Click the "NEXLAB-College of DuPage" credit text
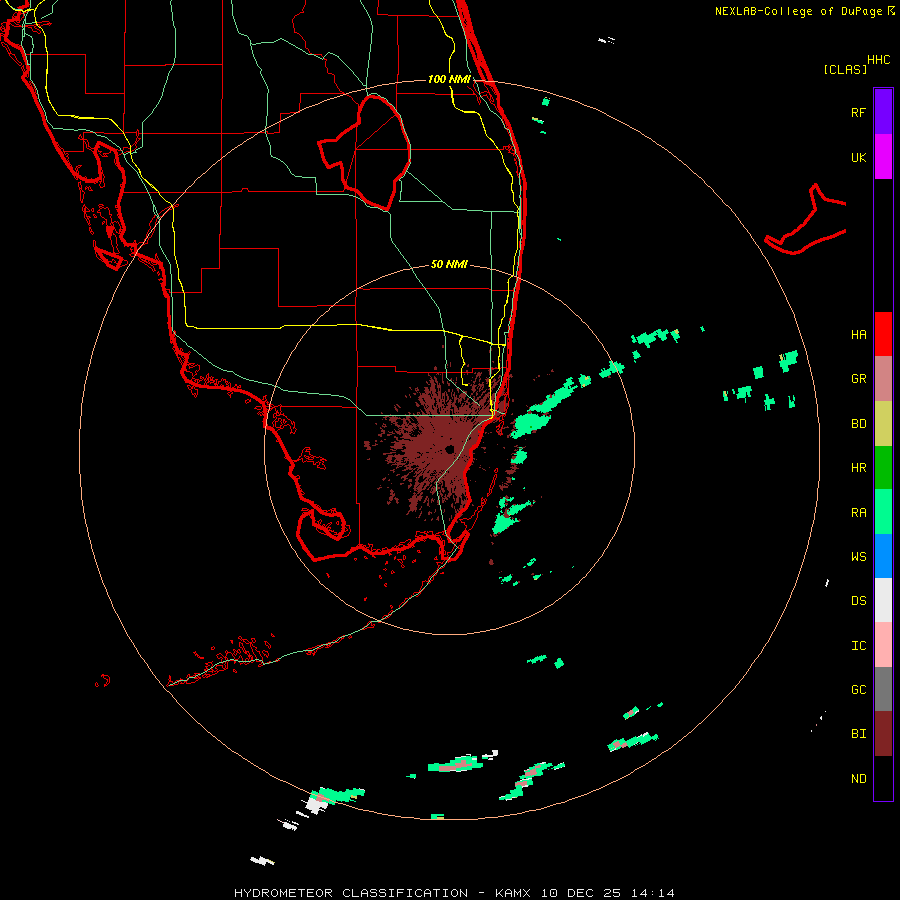Image resolution: width=900 pixels, height=900 pixels. coord(798,11)
